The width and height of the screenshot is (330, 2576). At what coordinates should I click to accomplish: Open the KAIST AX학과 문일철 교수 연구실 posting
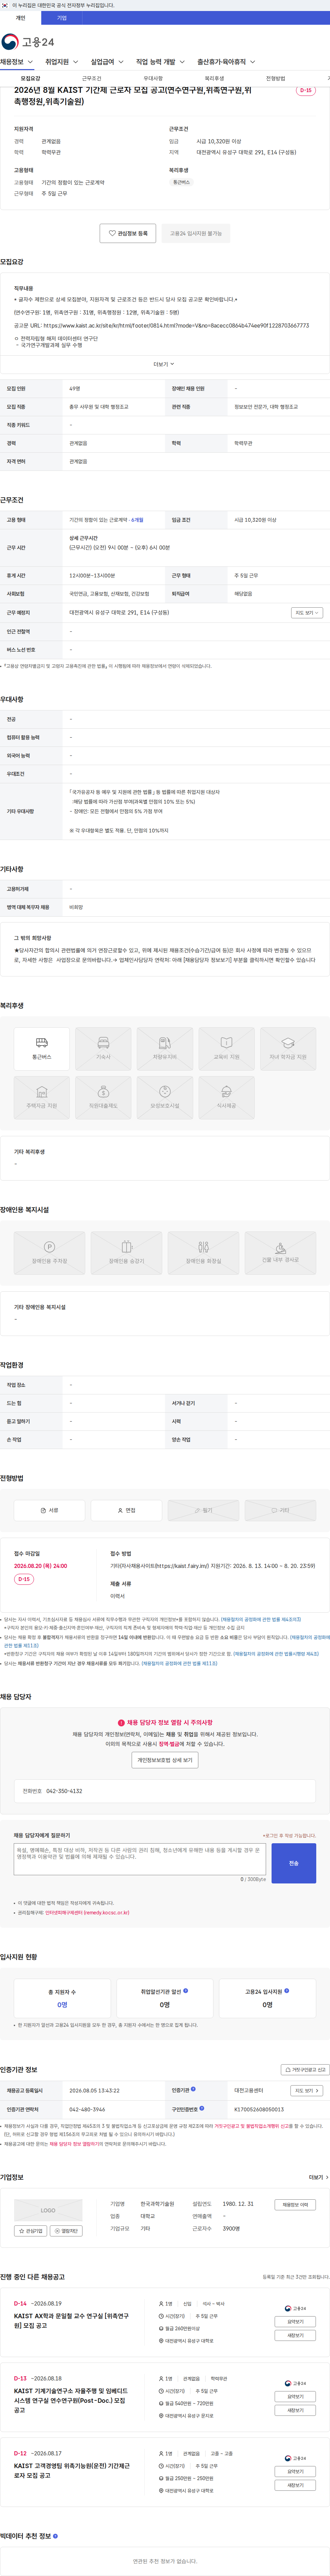pos(71,2321)
